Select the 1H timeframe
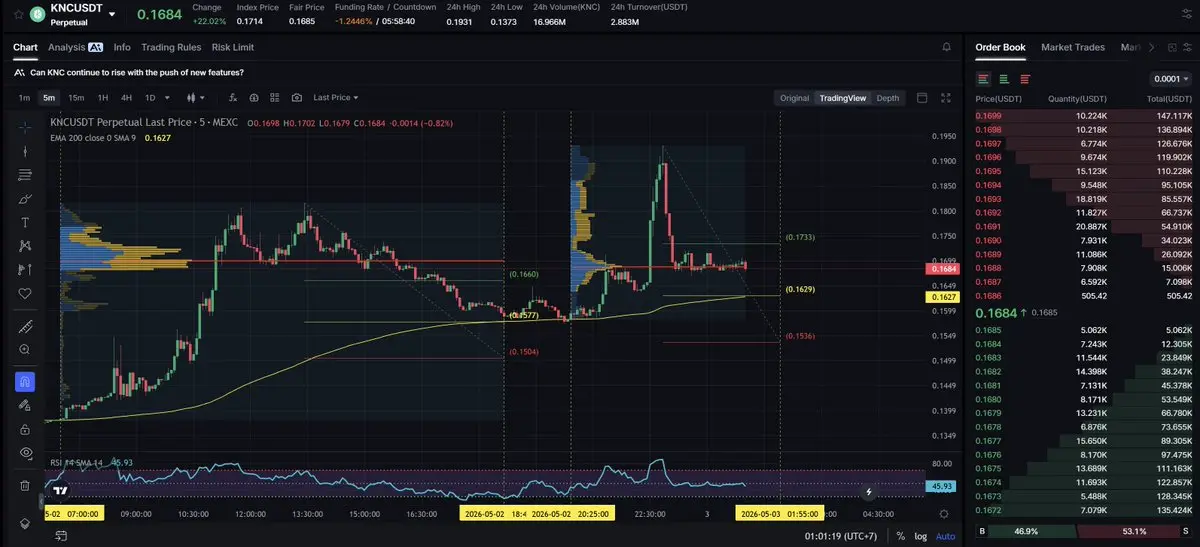1200x547 pixels. tap(102, 98)
